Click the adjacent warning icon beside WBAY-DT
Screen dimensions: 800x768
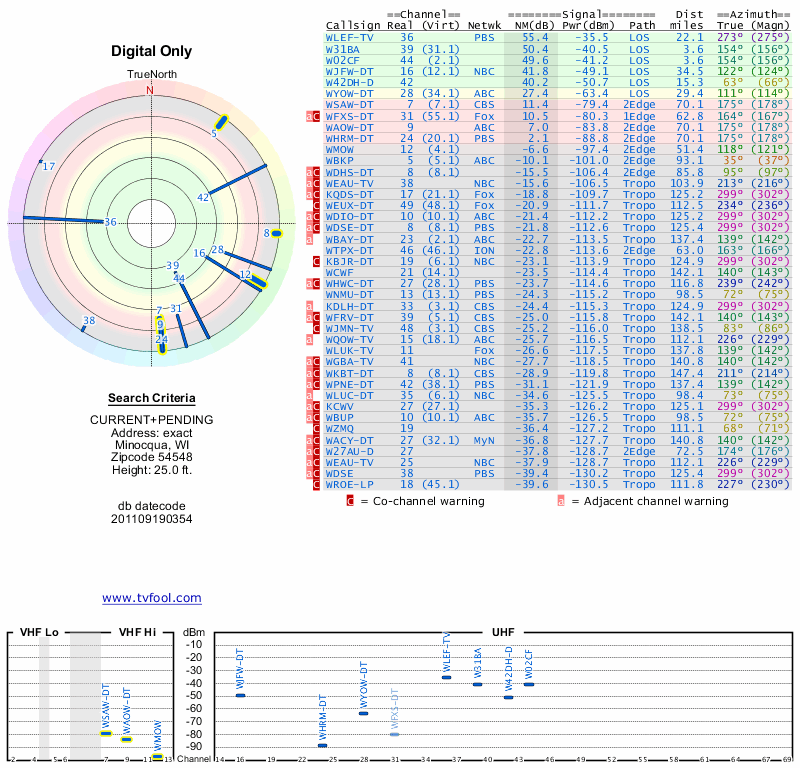[x=310, y=239]
